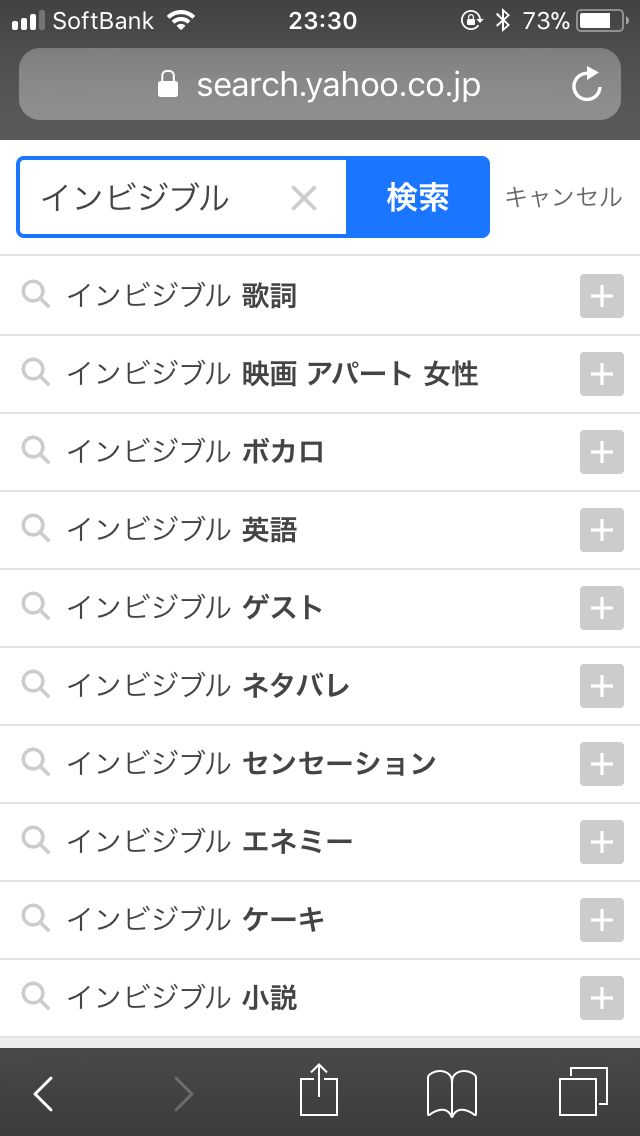Focus the search field containing インビジブル
The image size is (640, 1136).
(x=150, y=198)
